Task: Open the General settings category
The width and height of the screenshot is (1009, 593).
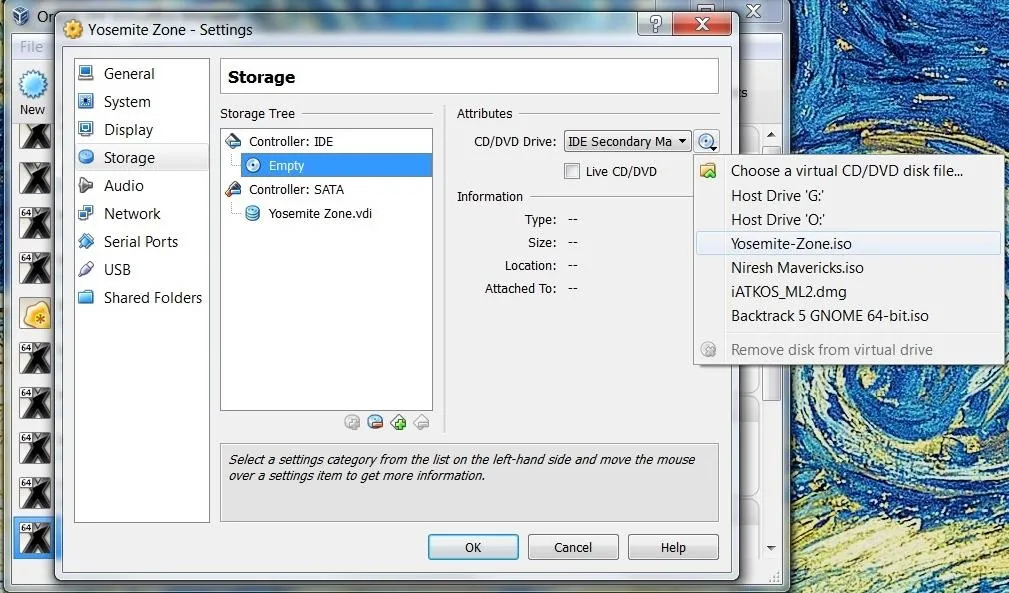Action: coord(142,73)
